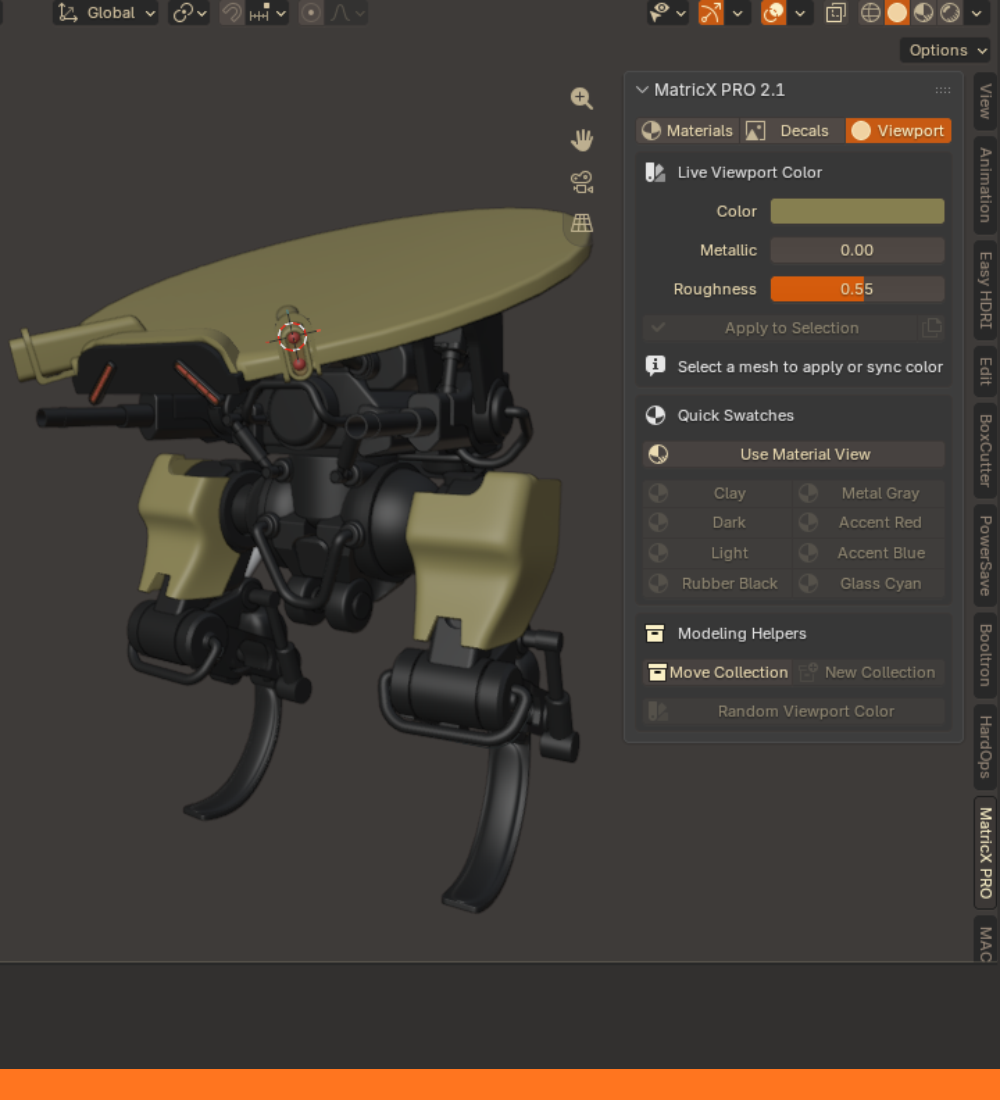The image size is (1000, 1100).
Task: Apply the Dark swatch
Action: click(717, 523)
